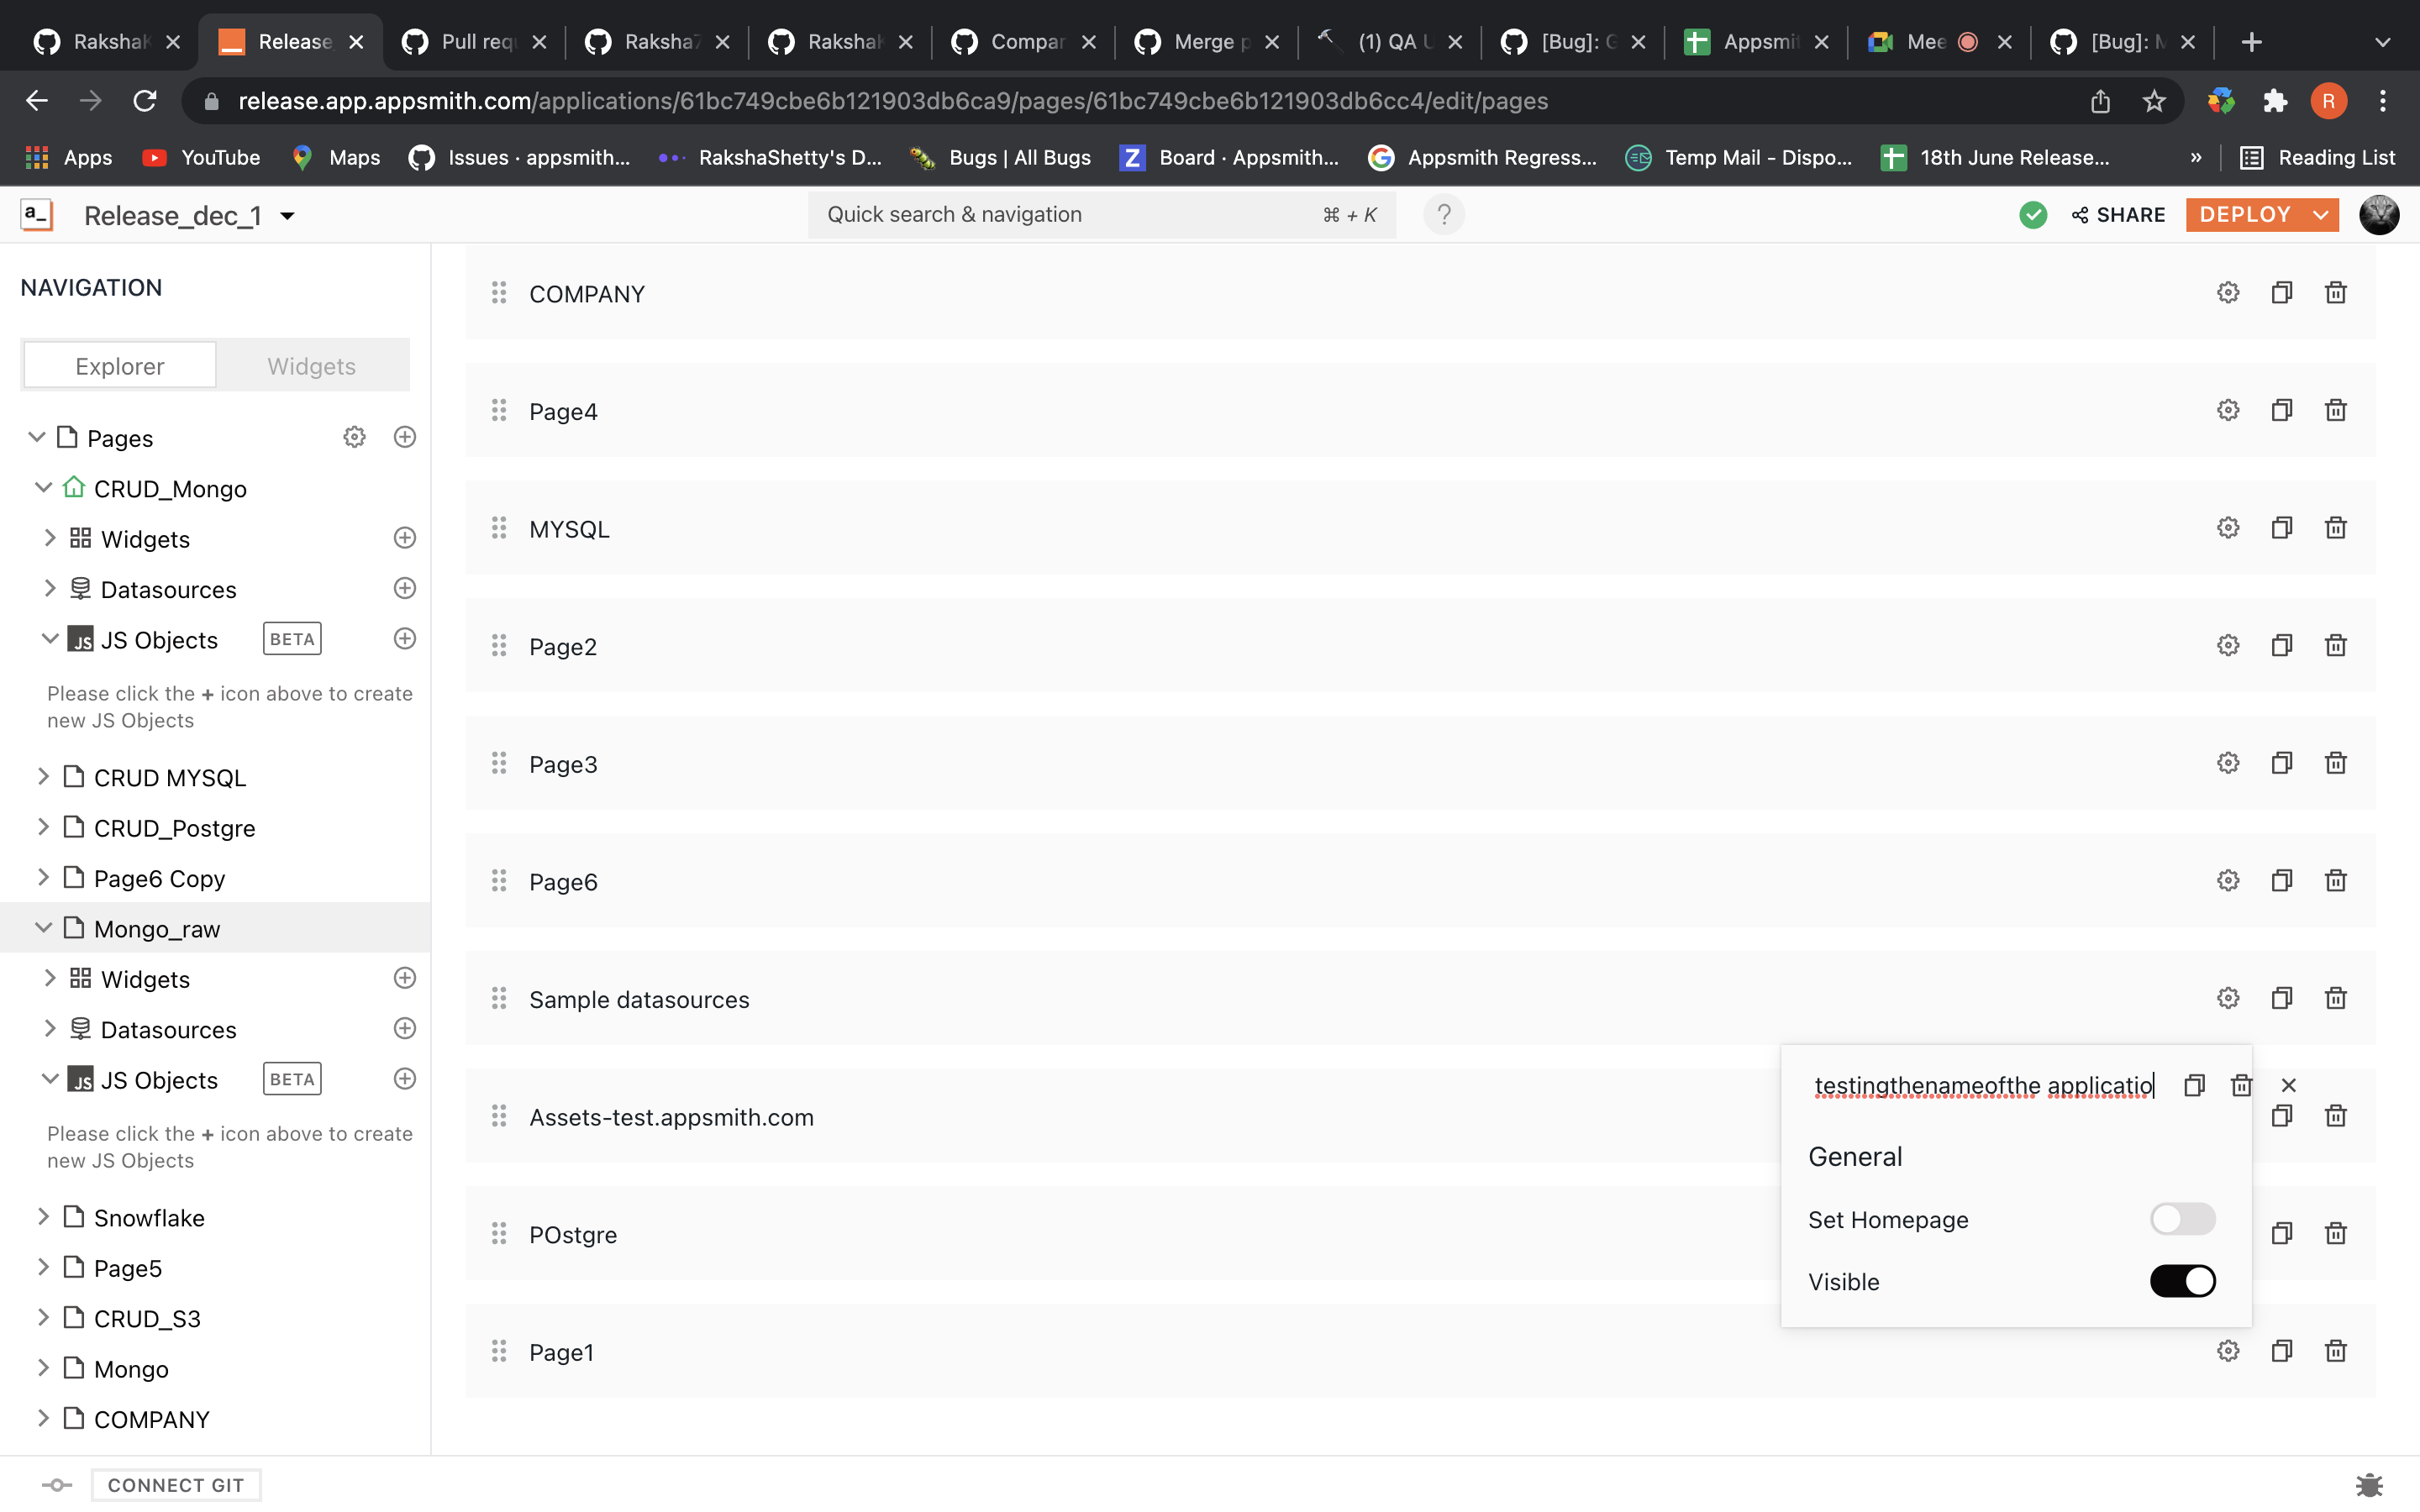The height and width of the screenshot is (1512, 2420).
Task: Select the Explorer tab
Action: point(120,366)
